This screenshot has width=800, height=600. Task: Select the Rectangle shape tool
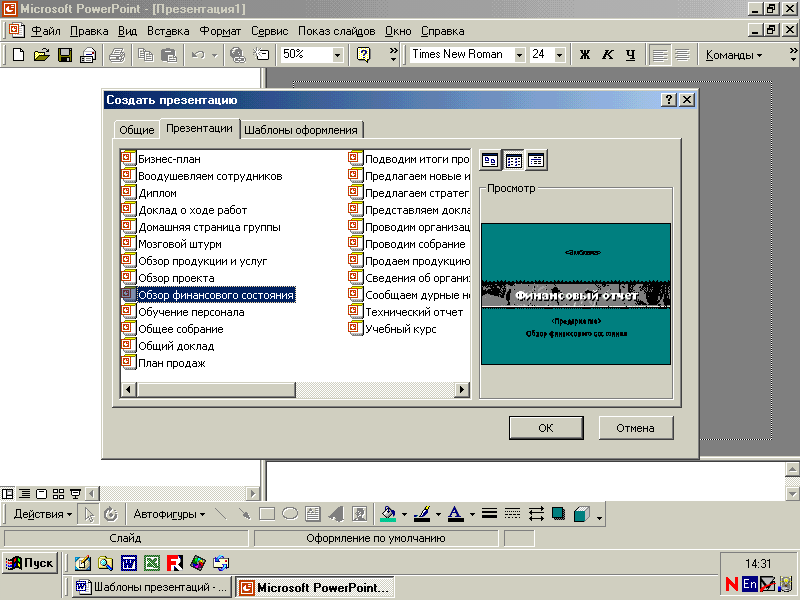(x=267, y=514)
